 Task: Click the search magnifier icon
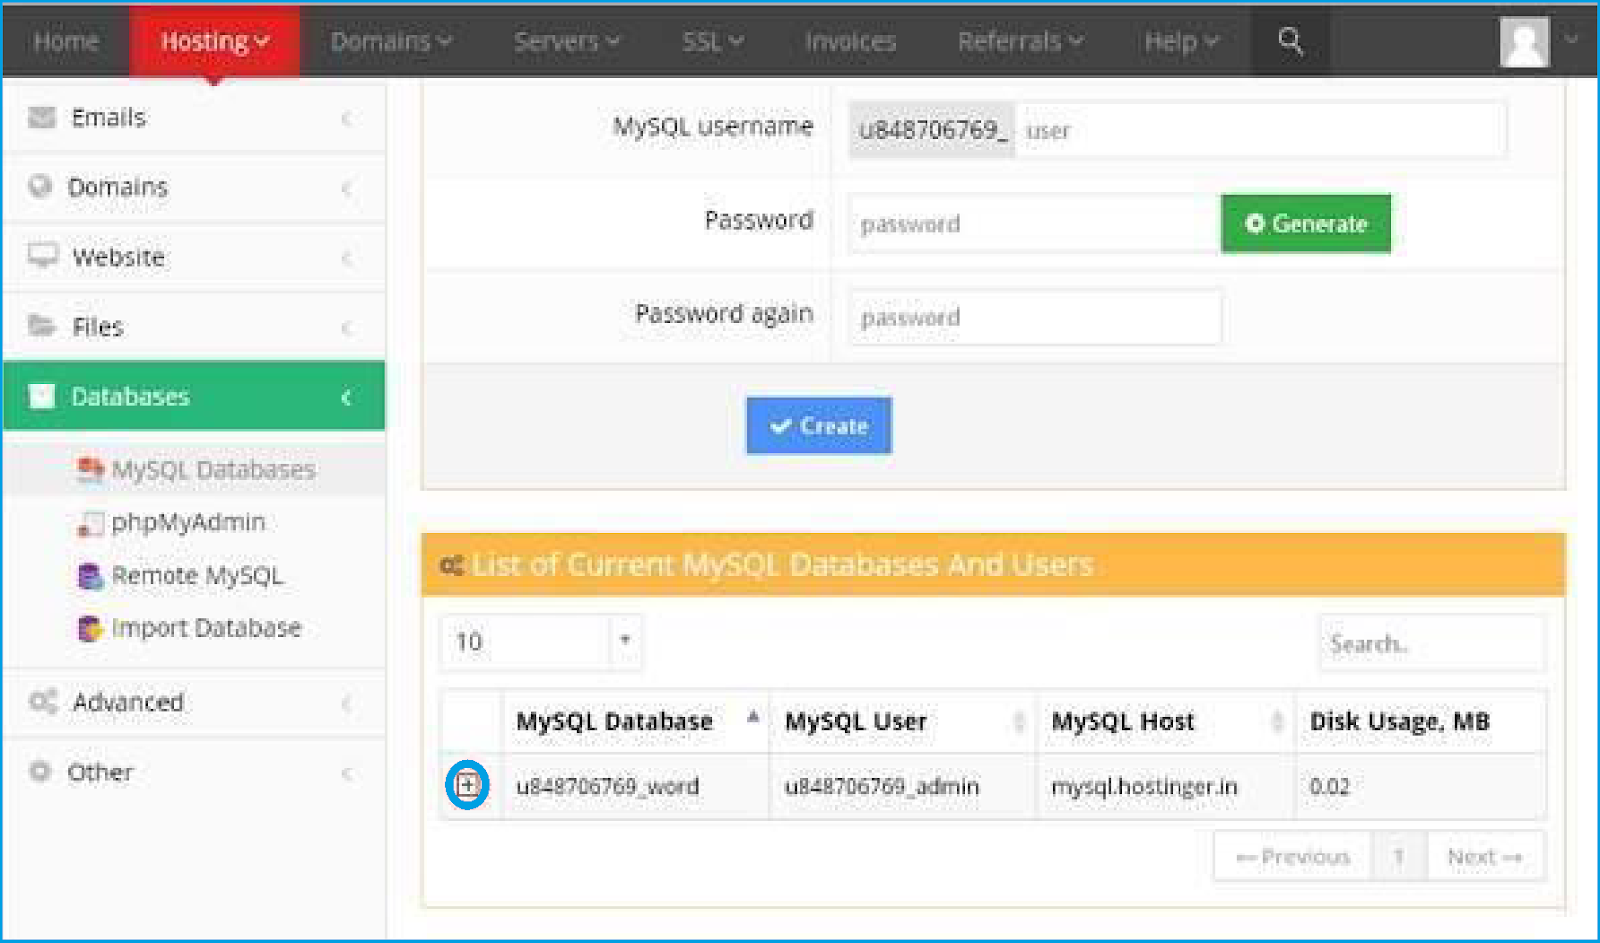pos(1290,41)
